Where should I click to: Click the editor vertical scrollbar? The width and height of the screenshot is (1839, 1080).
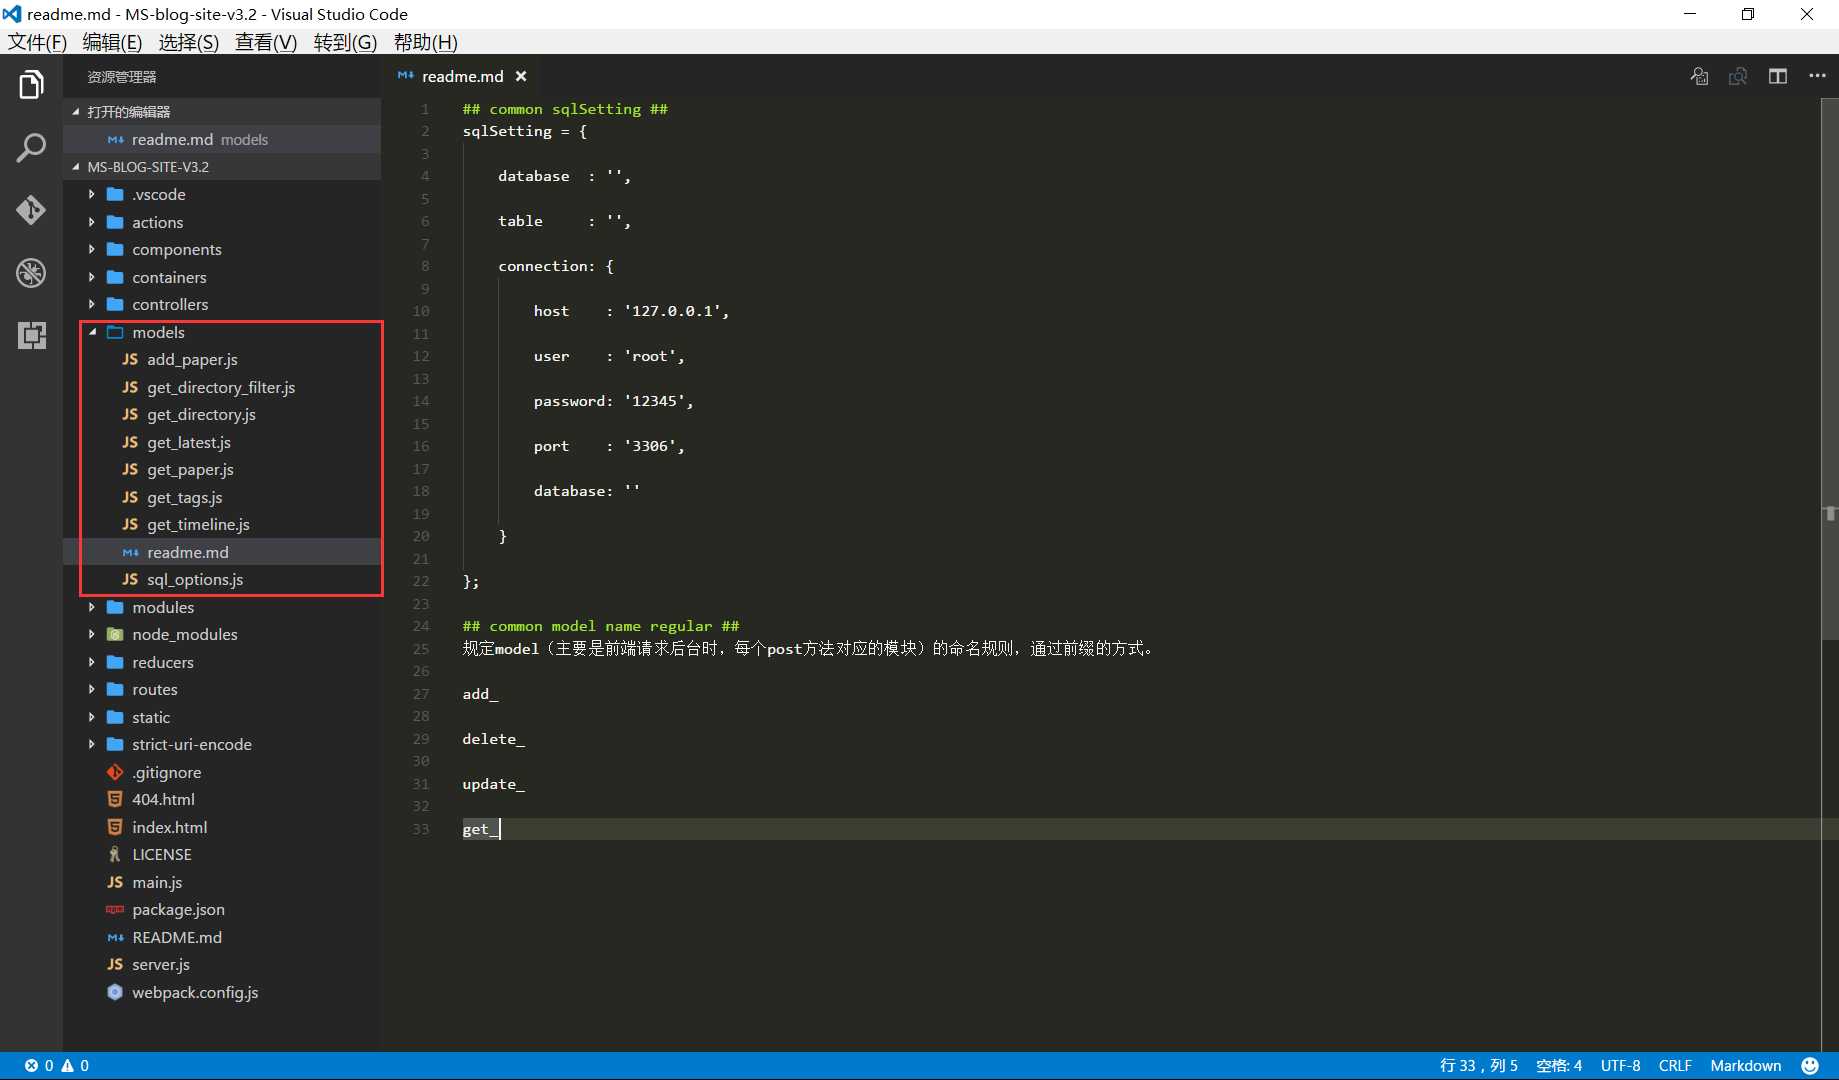pyautogui.click(x=1830, y=369)
